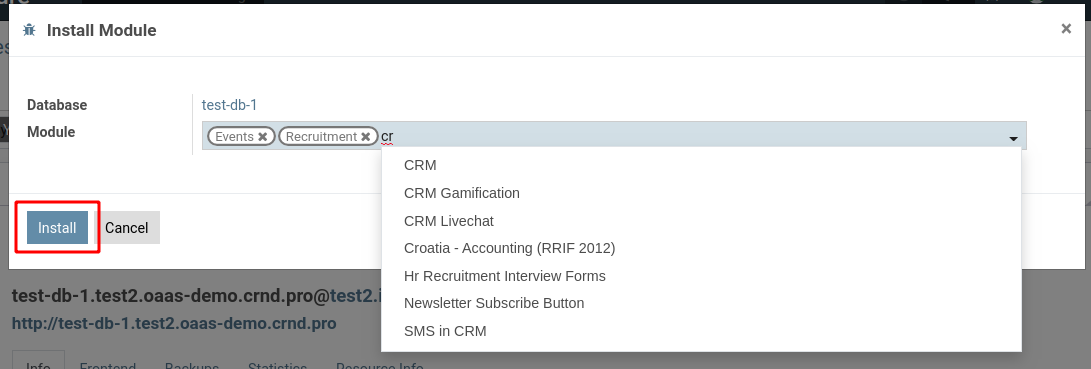Remove the Recruitment tag using its x icon

(x=365, y=136)
